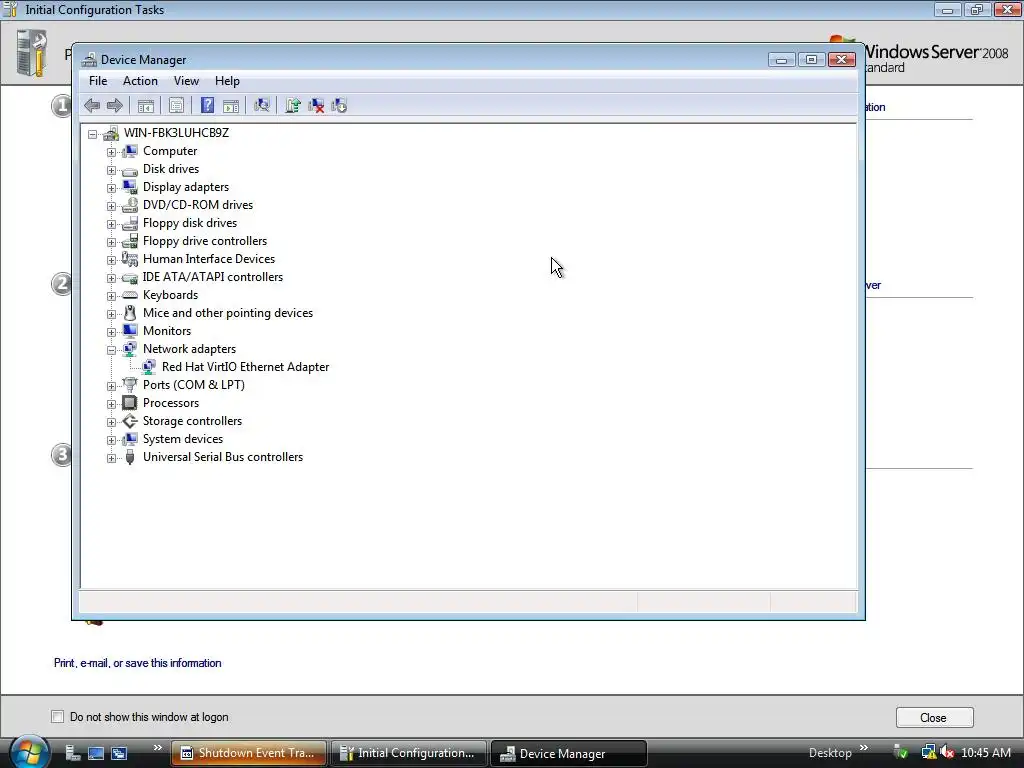Click the Desktop toolbar label in taskbar
Screen dimensions: 1024x768
830,753
